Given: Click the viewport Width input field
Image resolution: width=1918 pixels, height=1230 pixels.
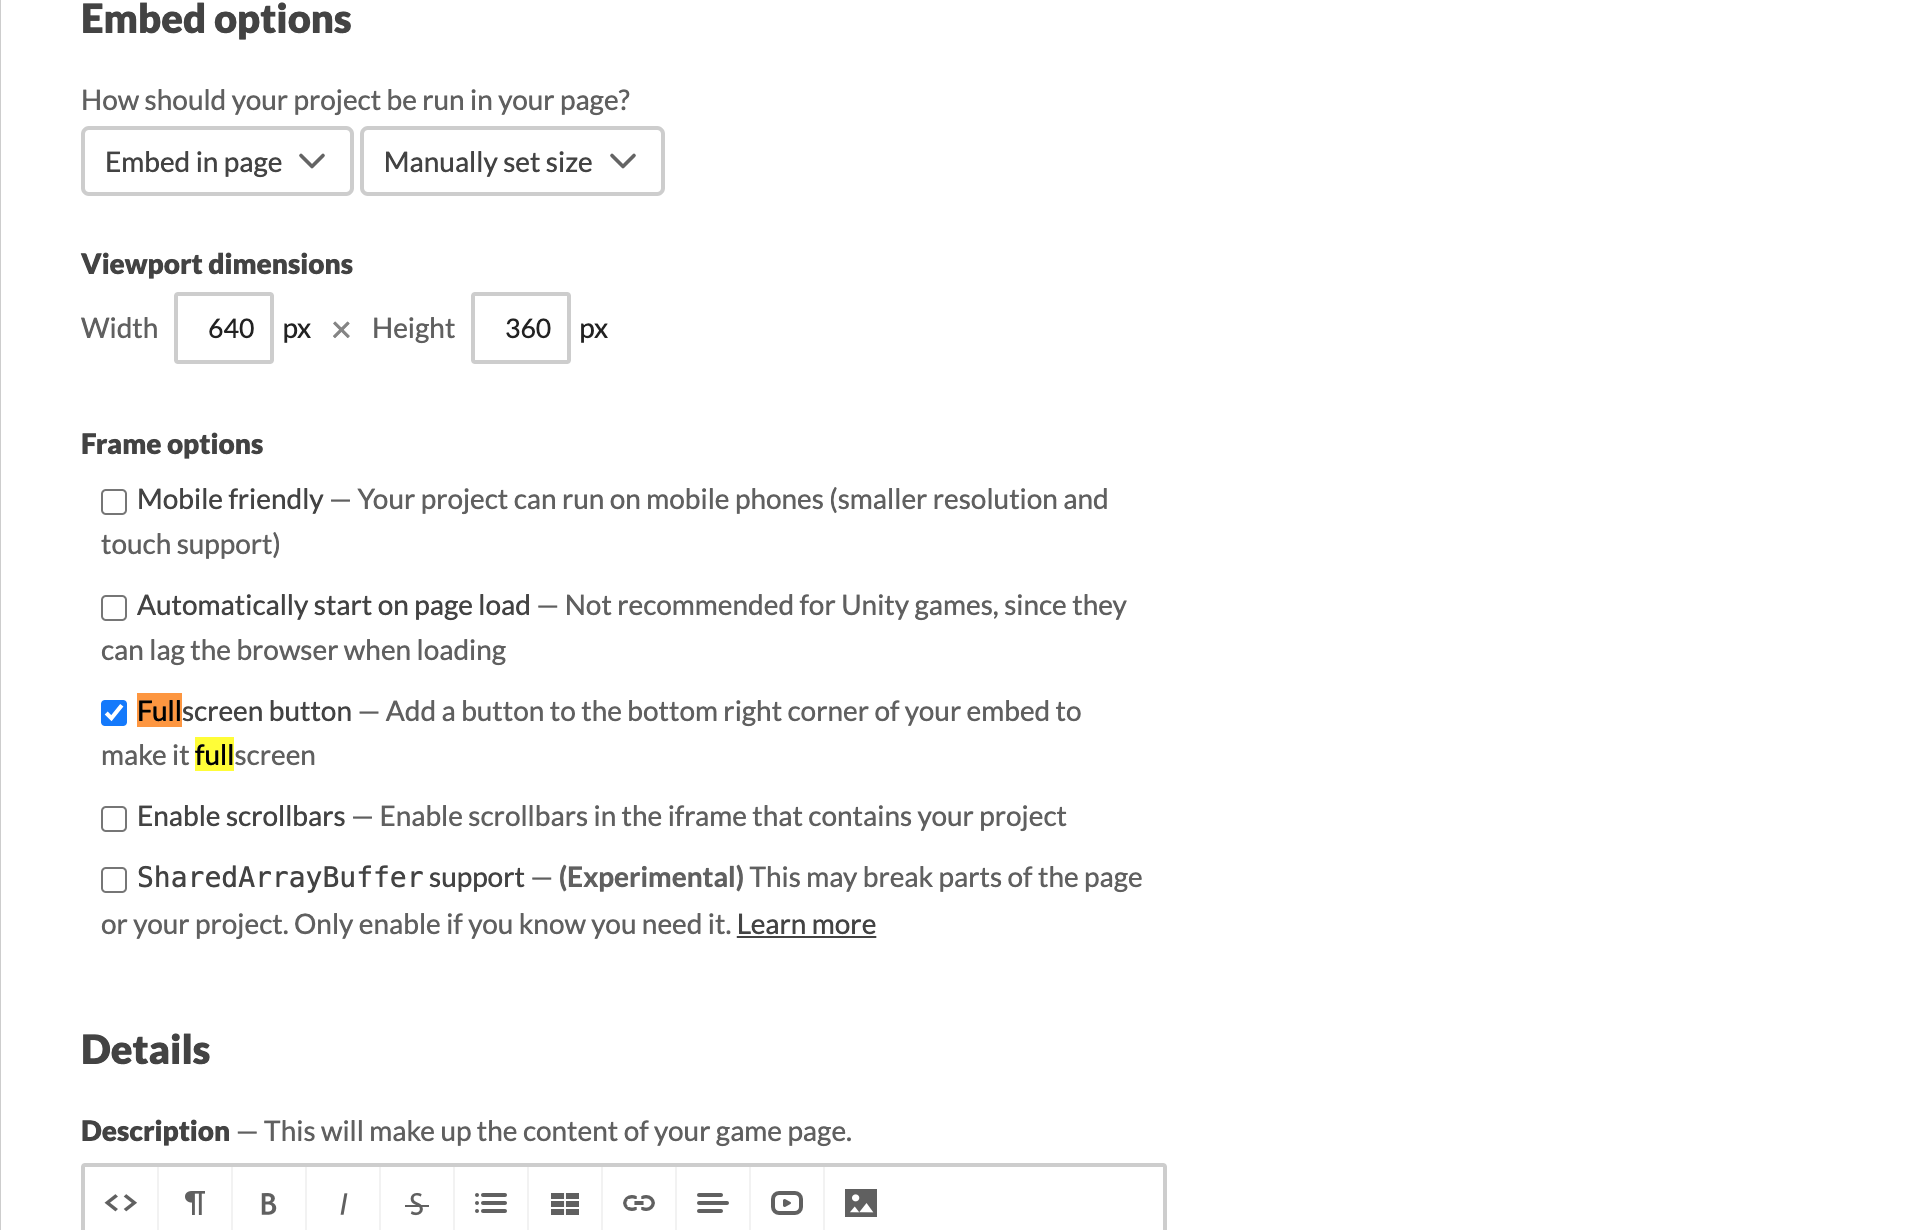Looking at the screenshot, I should click(224, 328).
